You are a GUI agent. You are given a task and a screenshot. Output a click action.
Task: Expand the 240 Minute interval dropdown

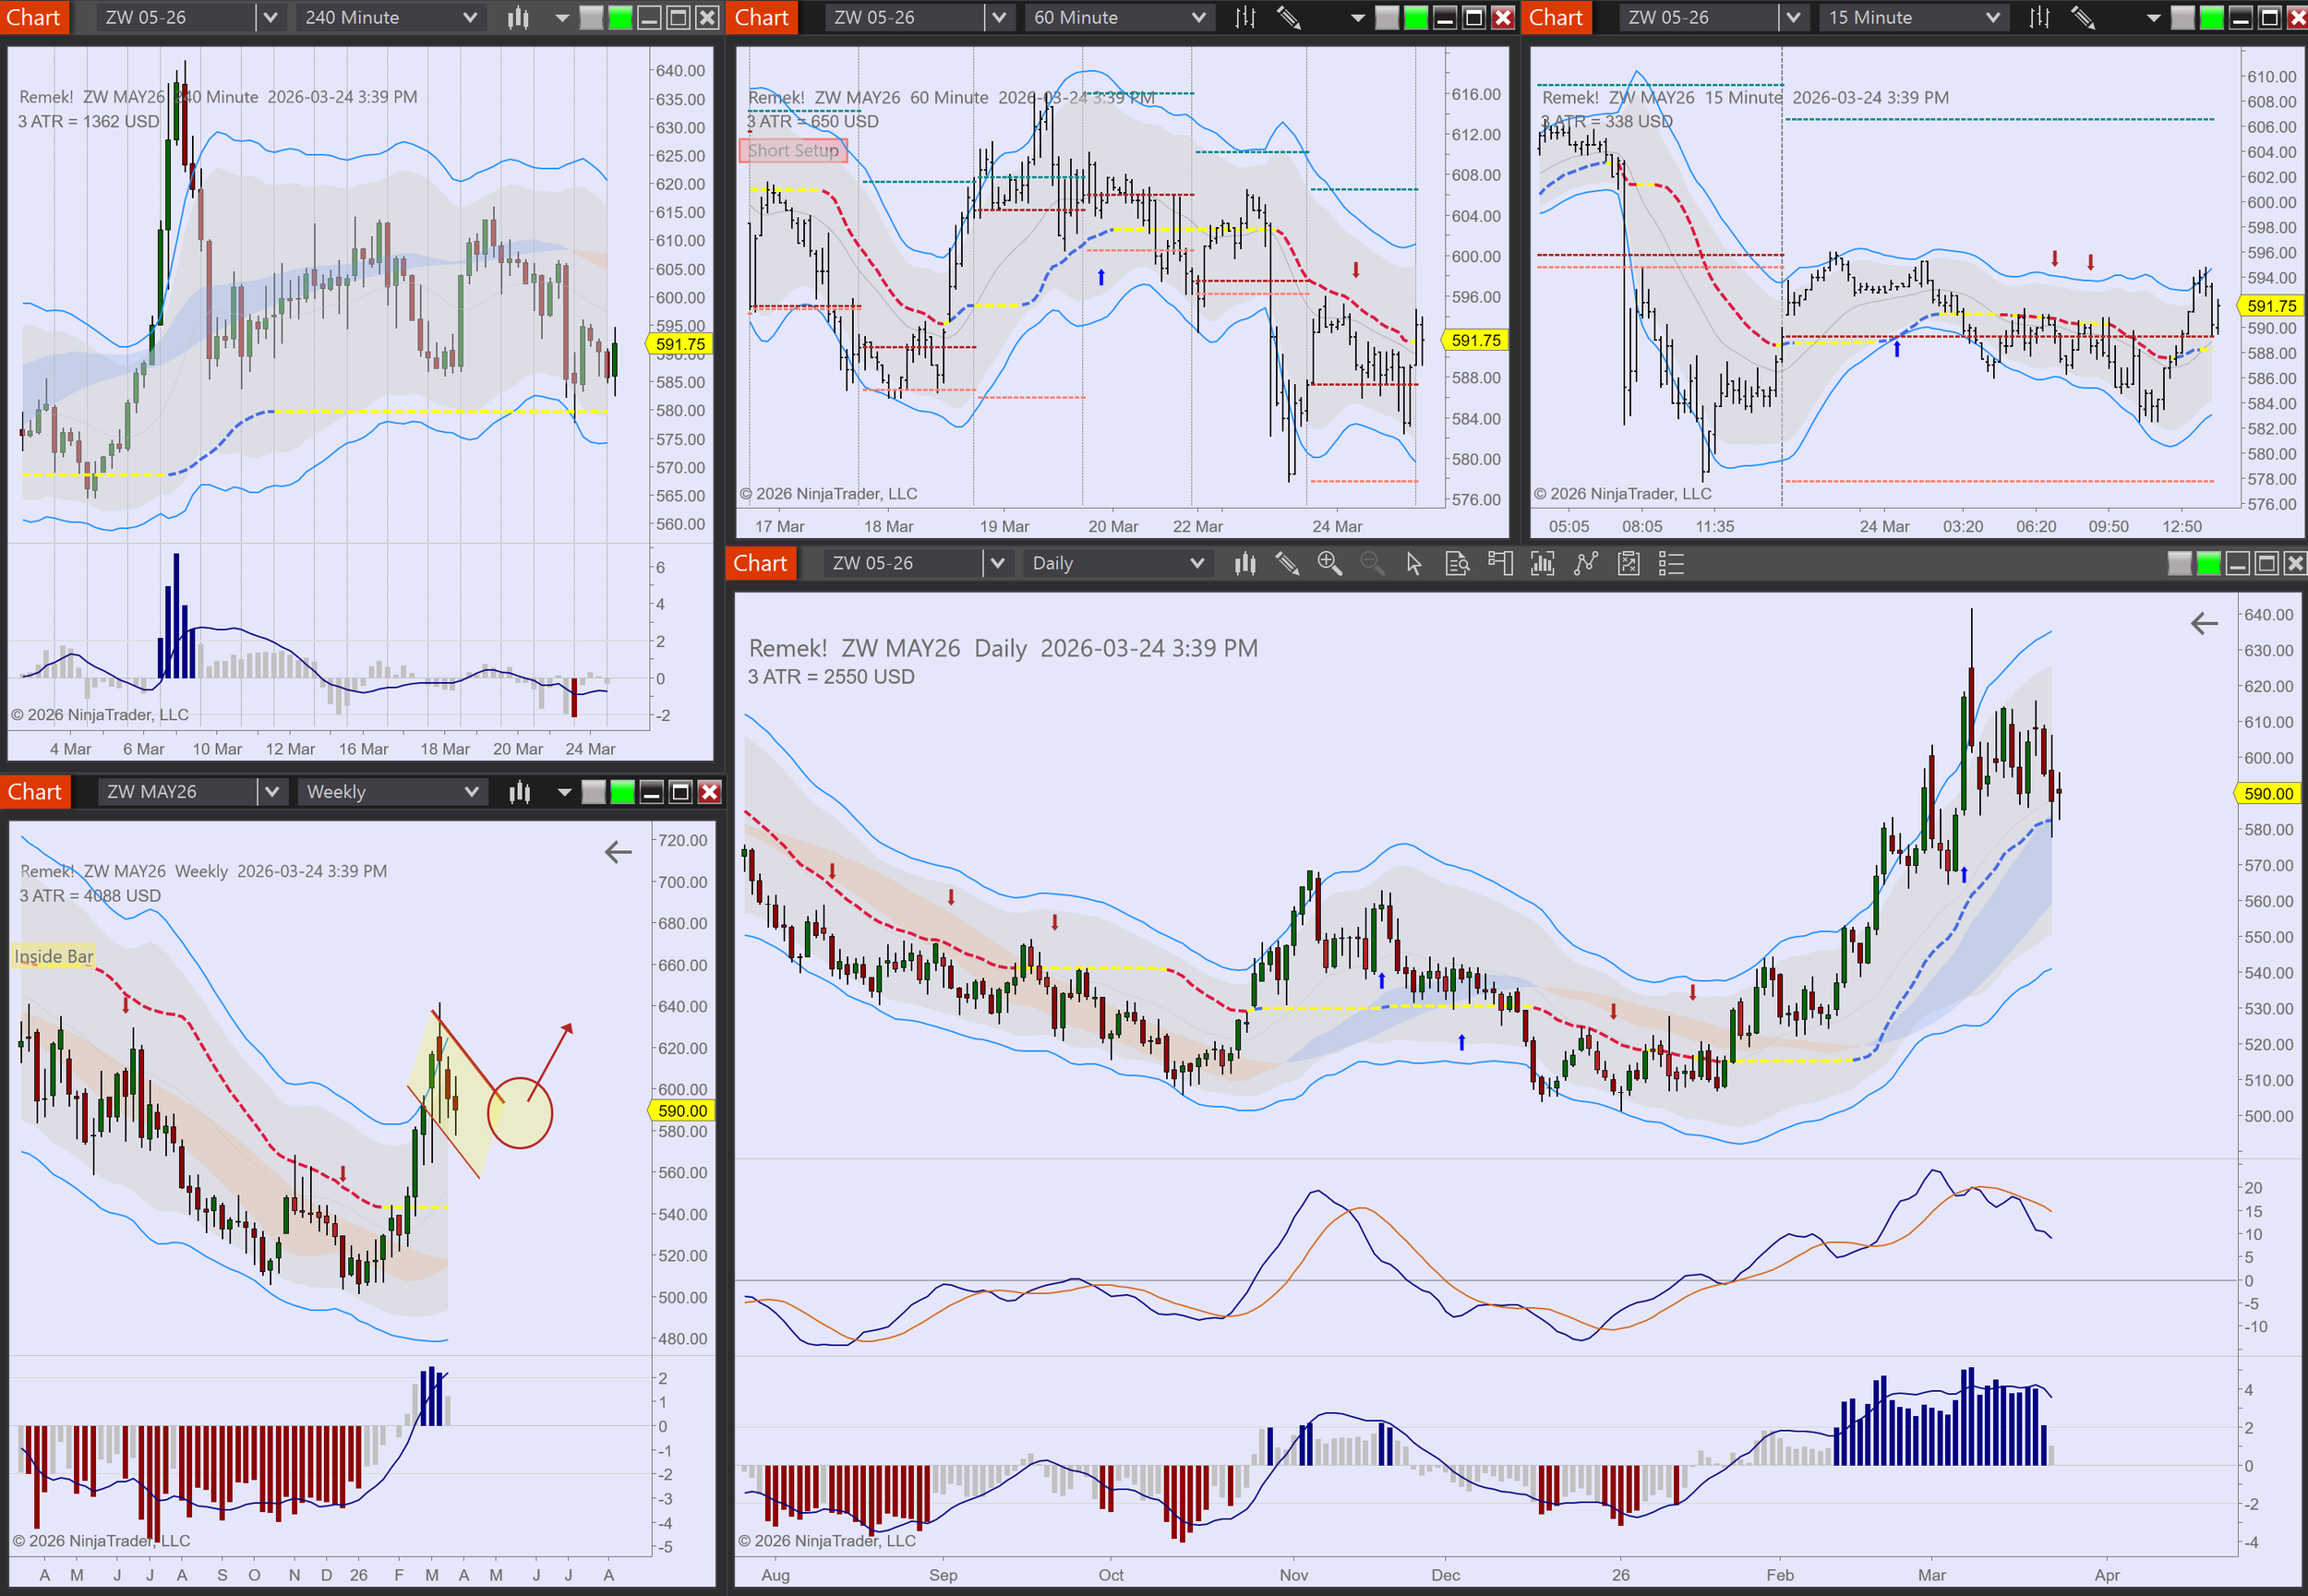click(469, 17)
